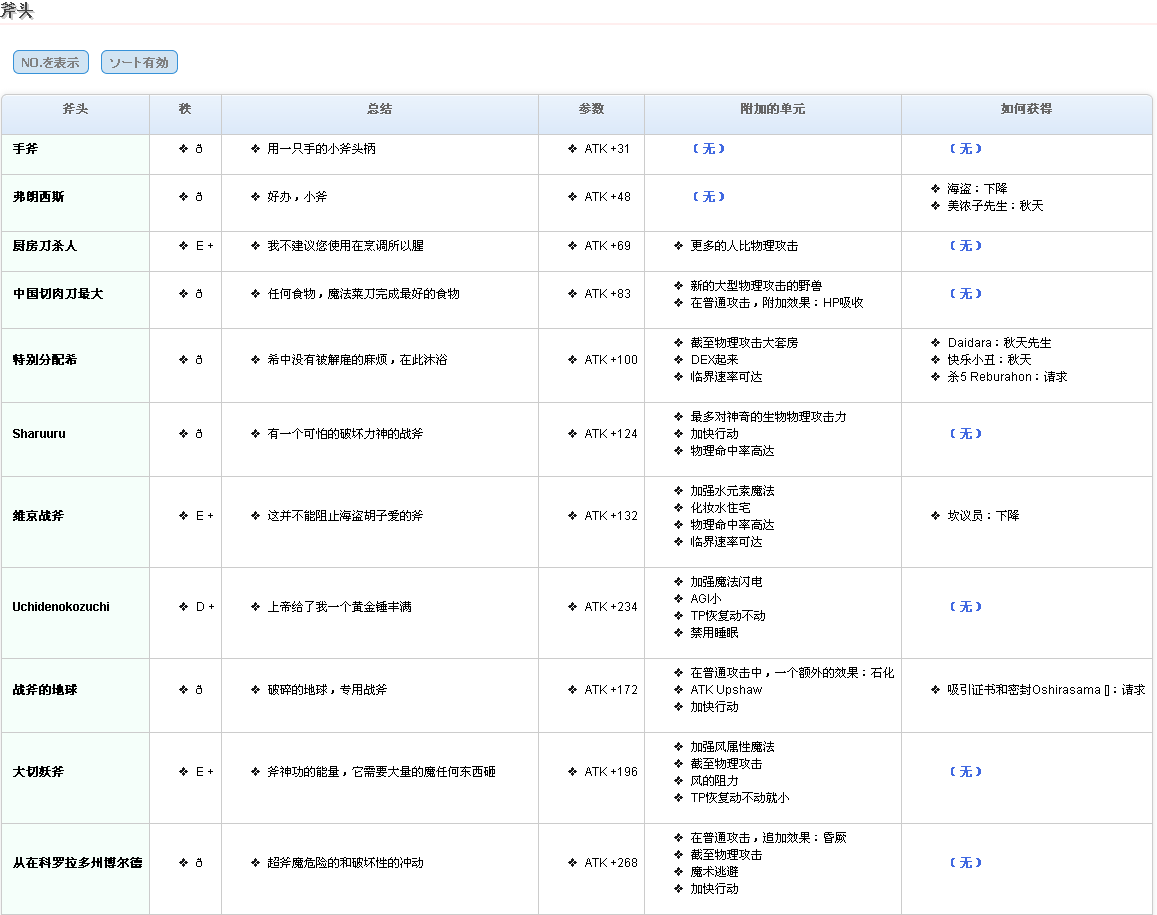This screenshot has width=1157, height=915.
Task: Select the Sharuuru axe name
Action: 38,434
